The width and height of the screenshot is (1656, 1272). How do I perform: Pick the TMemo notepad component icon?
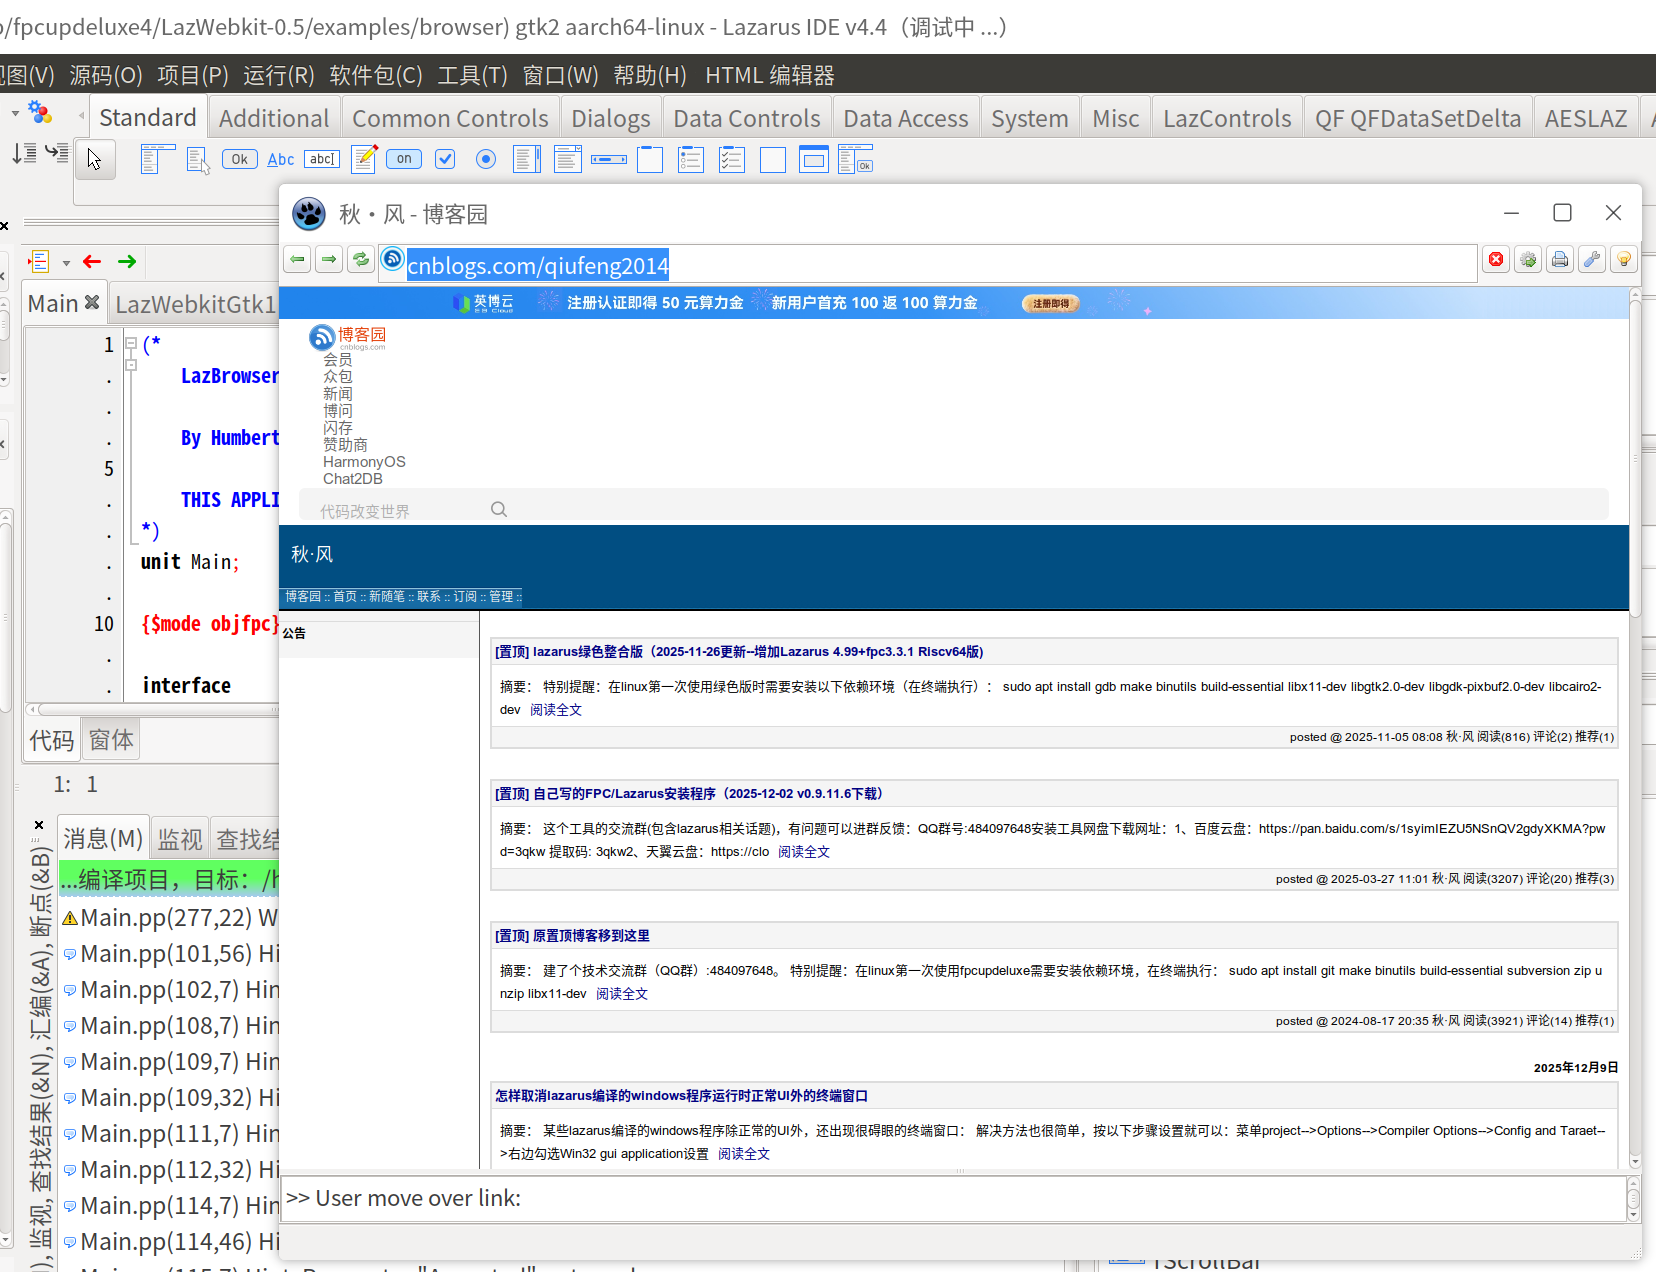click(x=364, y=159)
